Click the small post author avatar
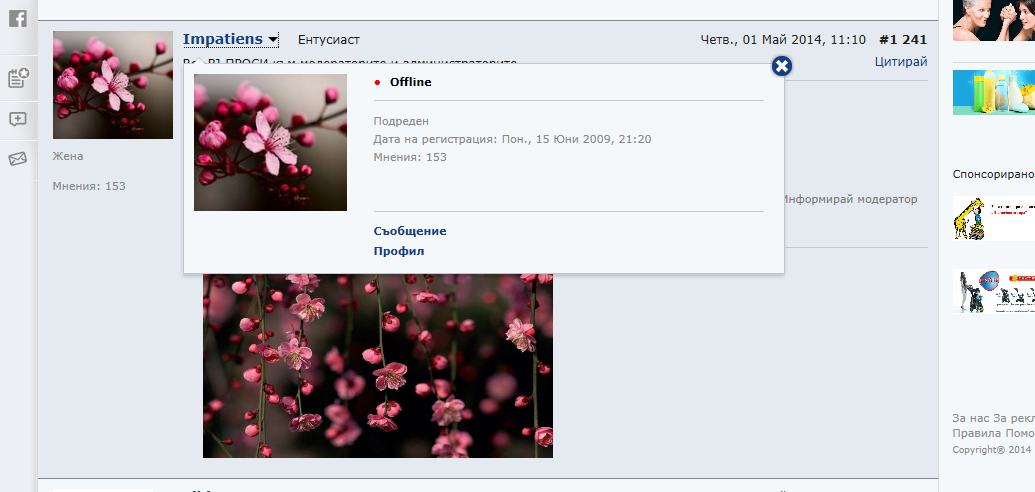 coord(112,85)
